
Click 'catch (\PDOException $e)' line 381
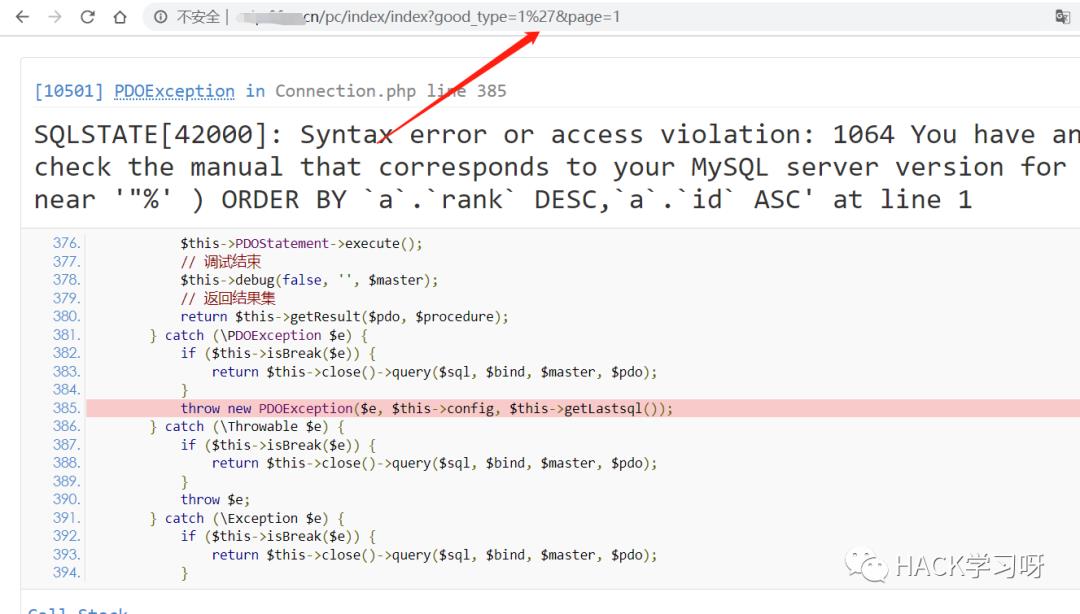coord(259,335)
